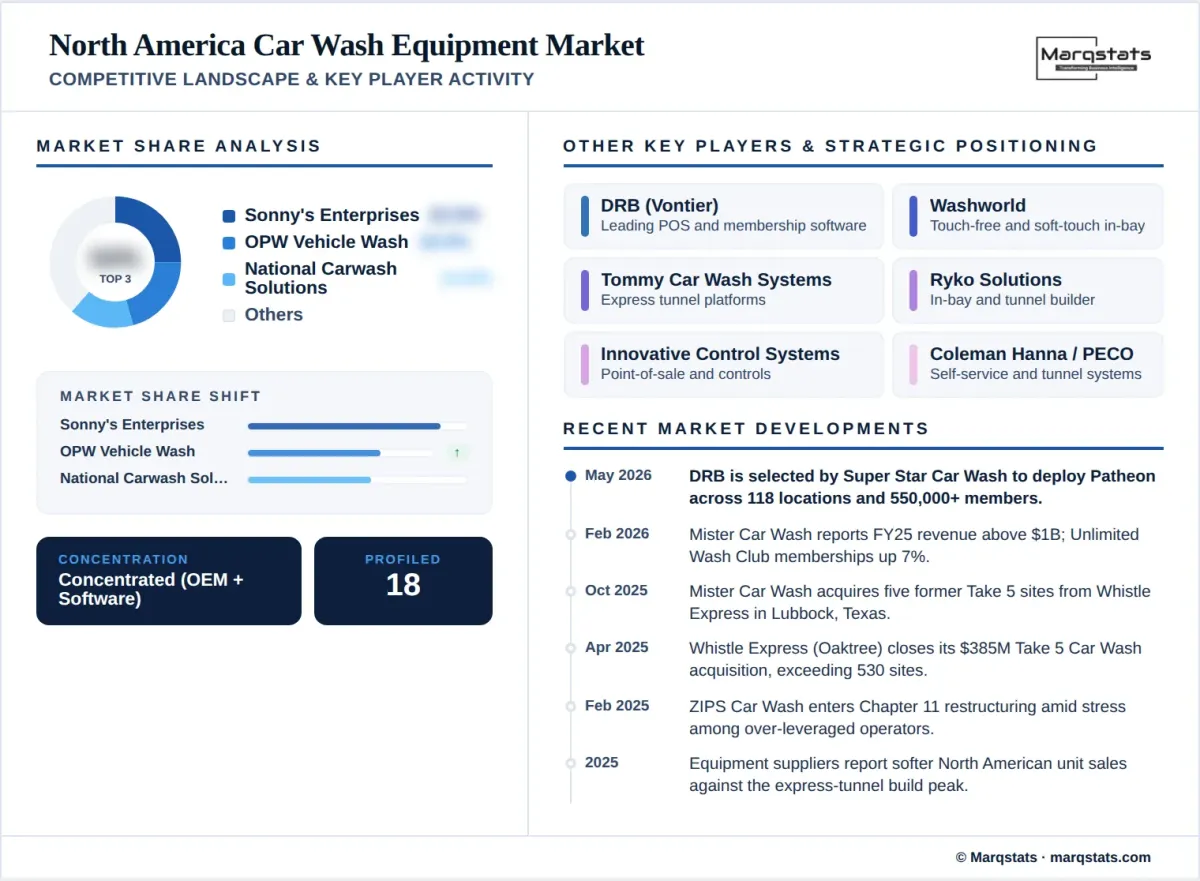The image size is (1200, 881).
Task: Click the green up arrow beside OPW bar
Action: (457, 453)
